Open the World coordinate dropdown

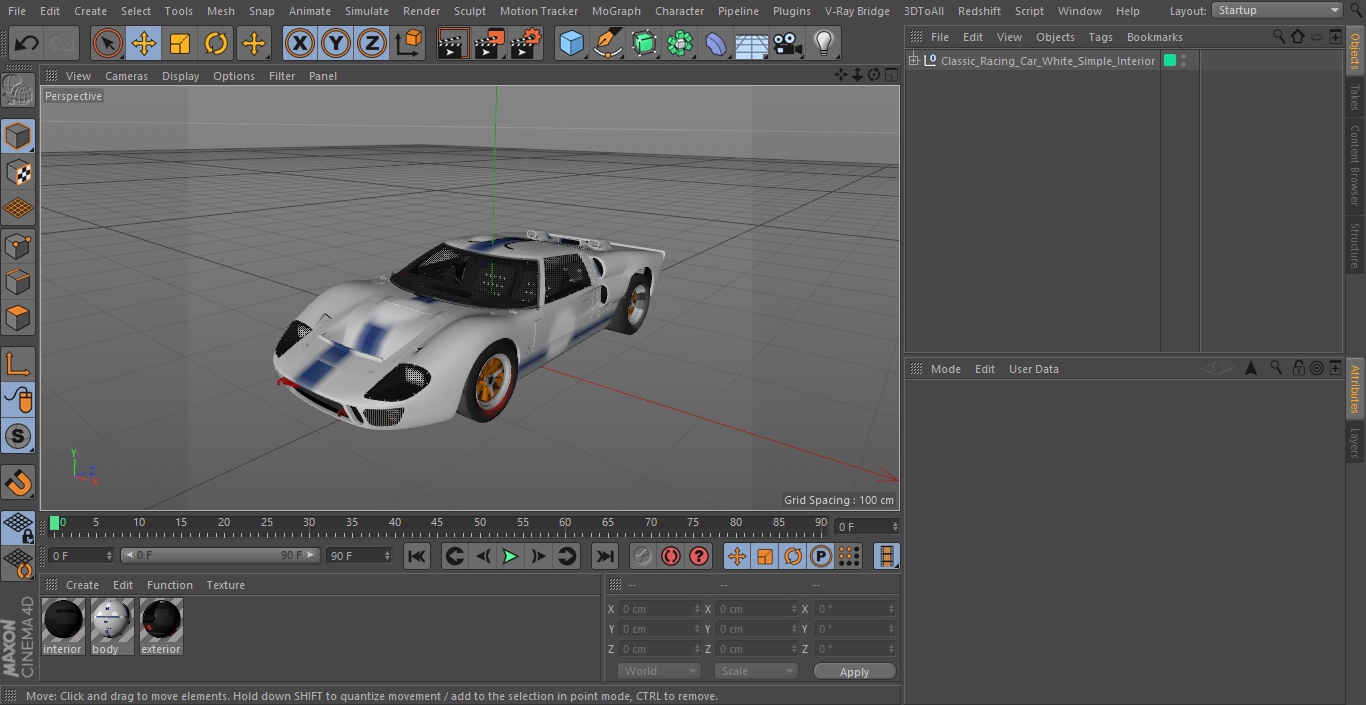659,671
